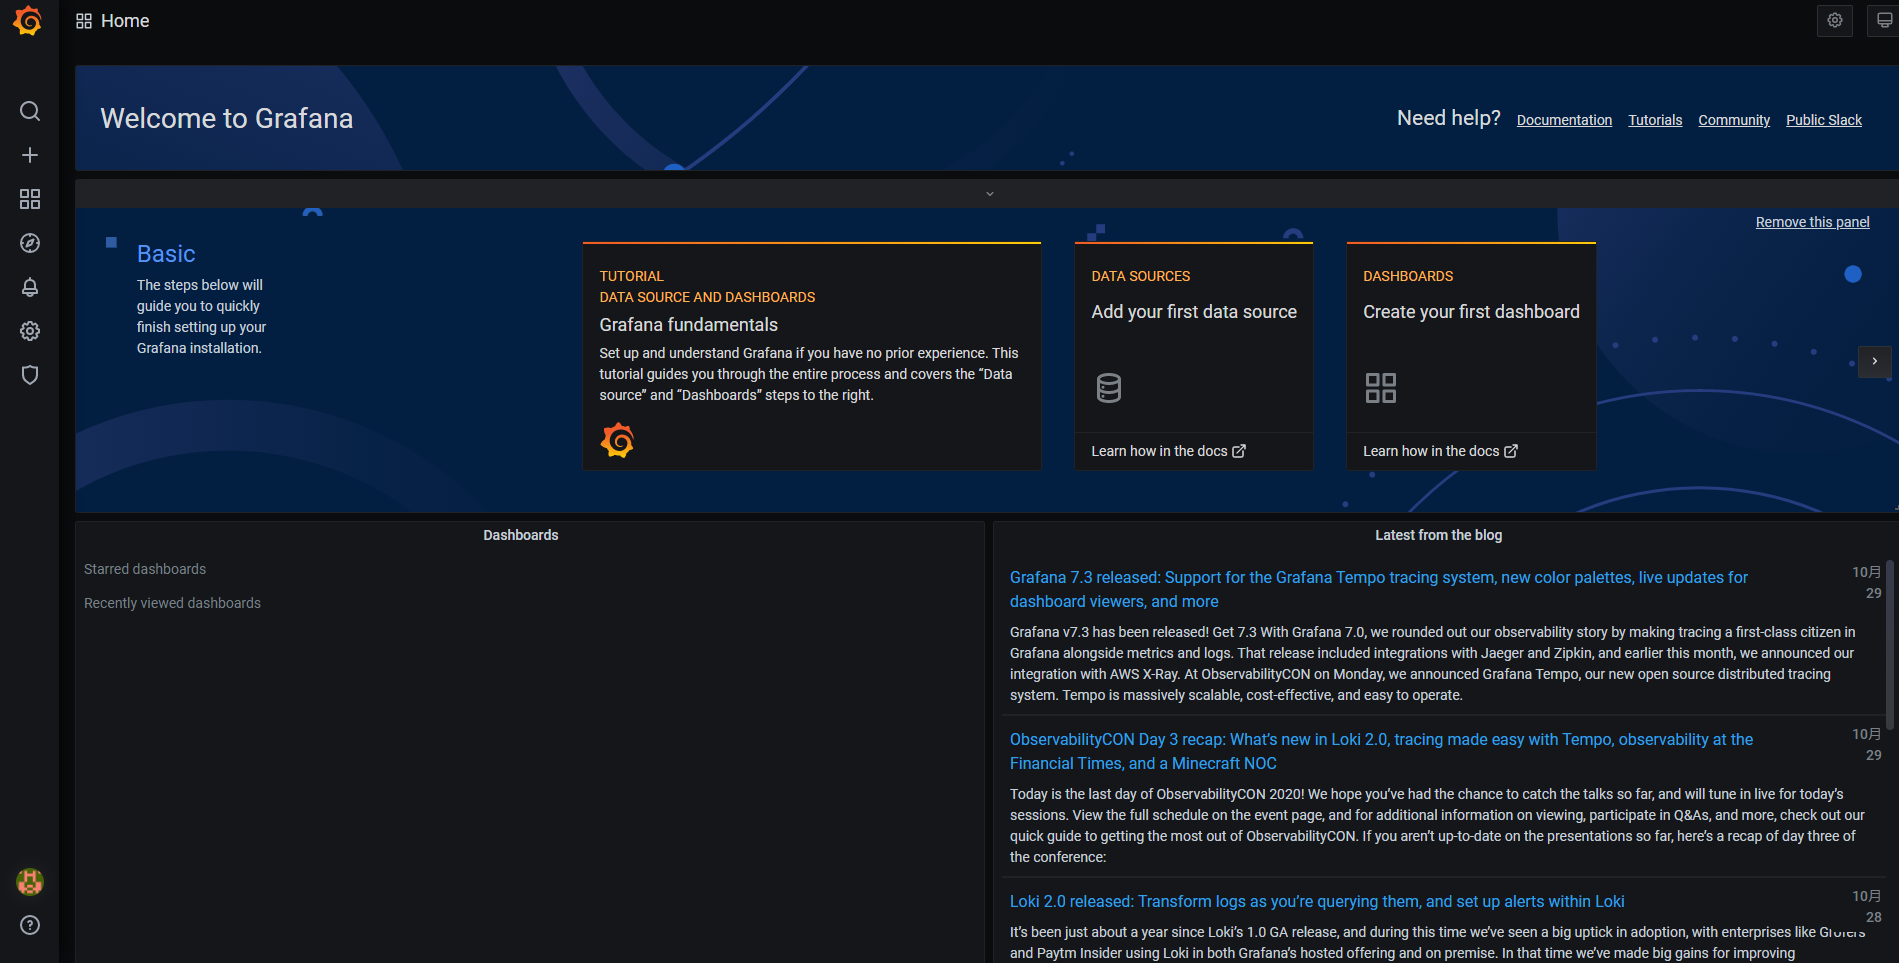Open the Help question mark icon
Screen dimensions: 1899x963
(30, 925)
